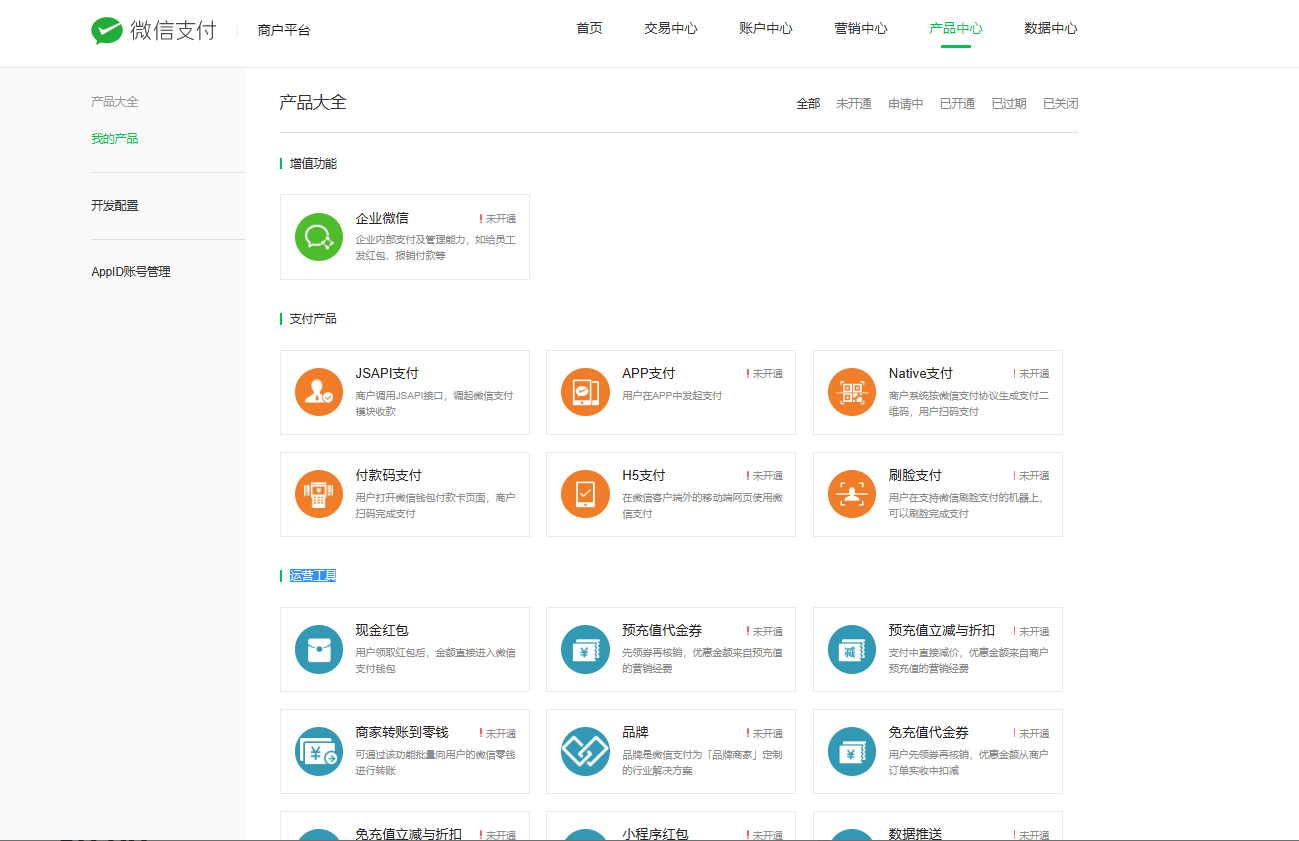Image resolution: width=1299 pixels, height=841 pixels.
Task: Click the Native支付 QR code icon
Action: tap(852, 392)
